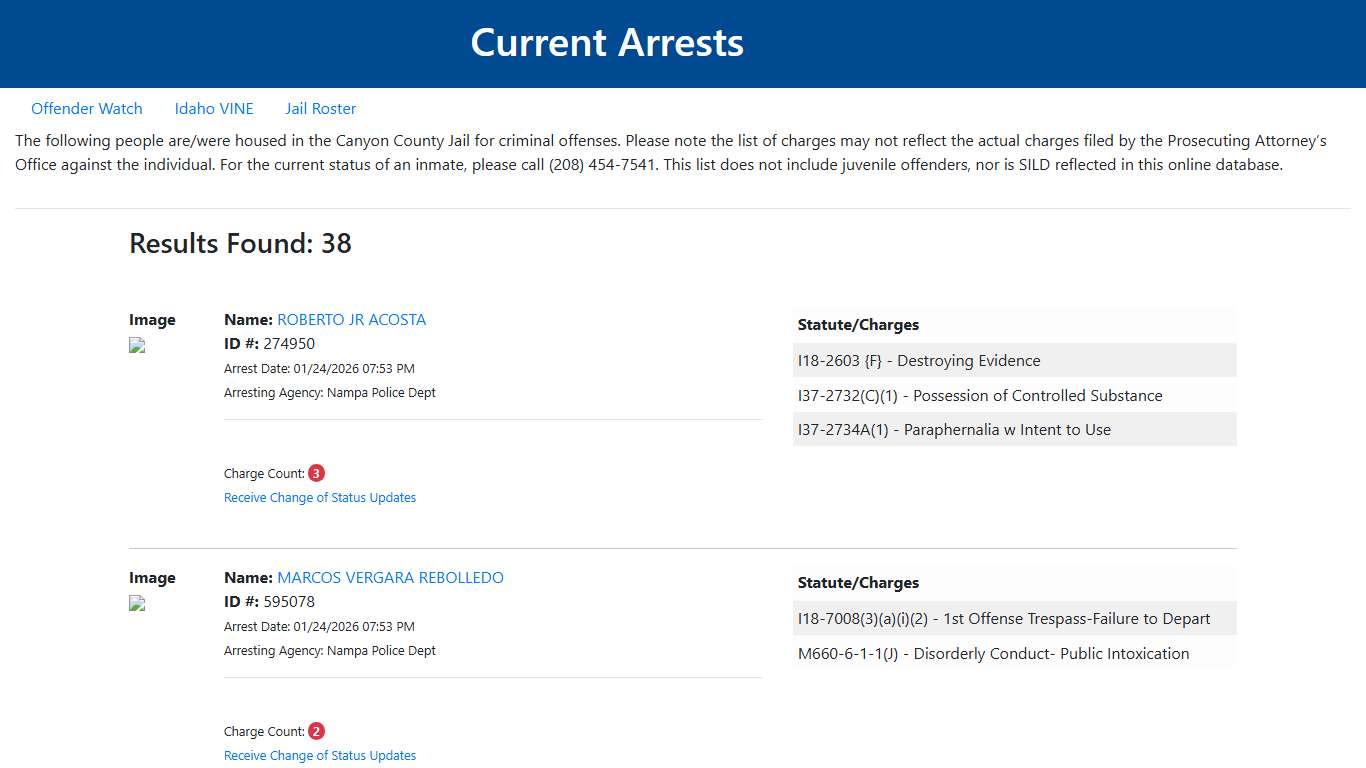Open the Offender Watch page
The width and height of the screenshot is (1366, 768).
coord(87,108)
